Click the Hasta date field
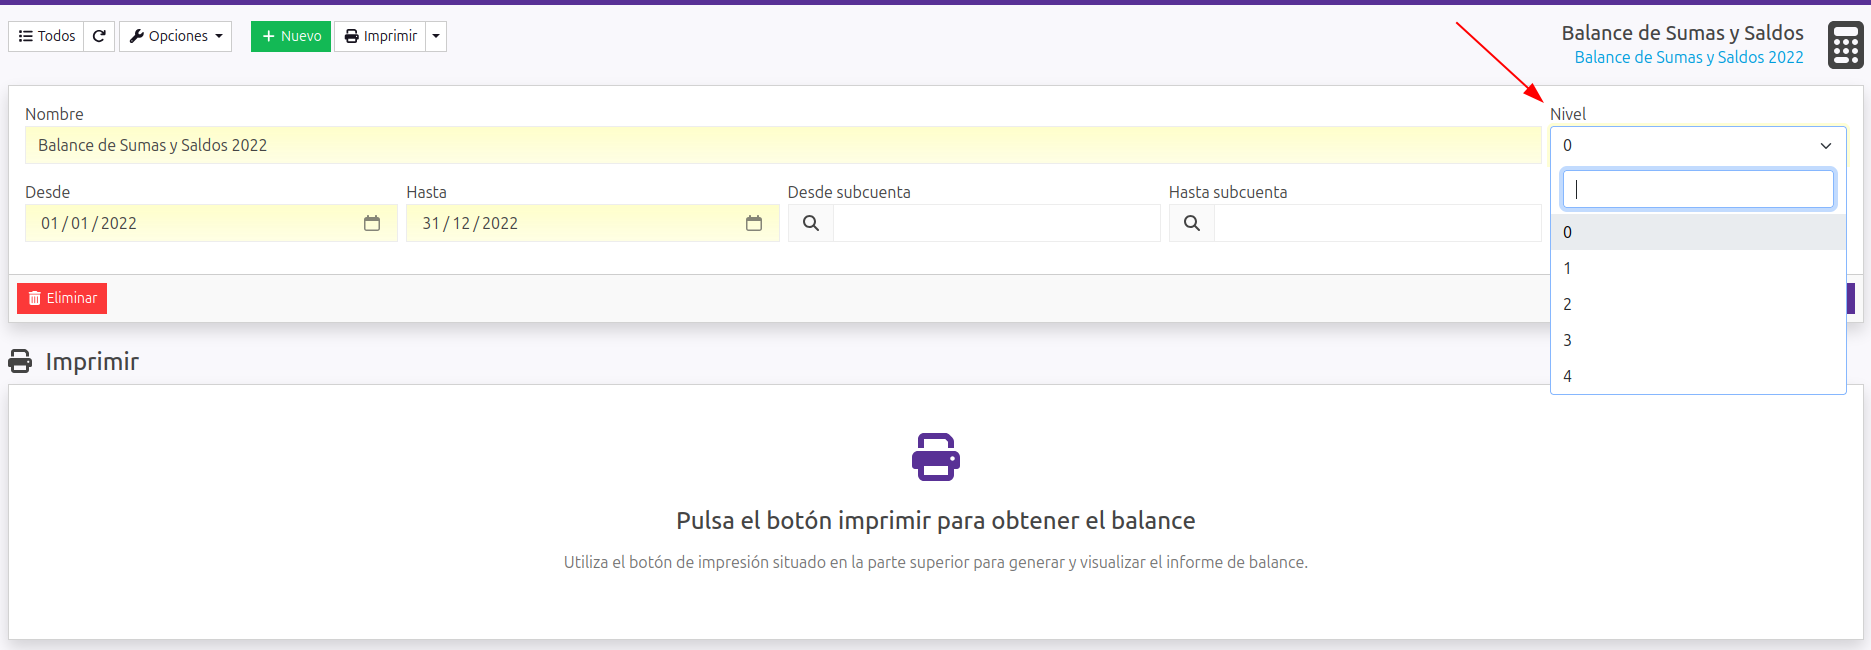This screenshot has height=650, width=1871. click(593, 223)
